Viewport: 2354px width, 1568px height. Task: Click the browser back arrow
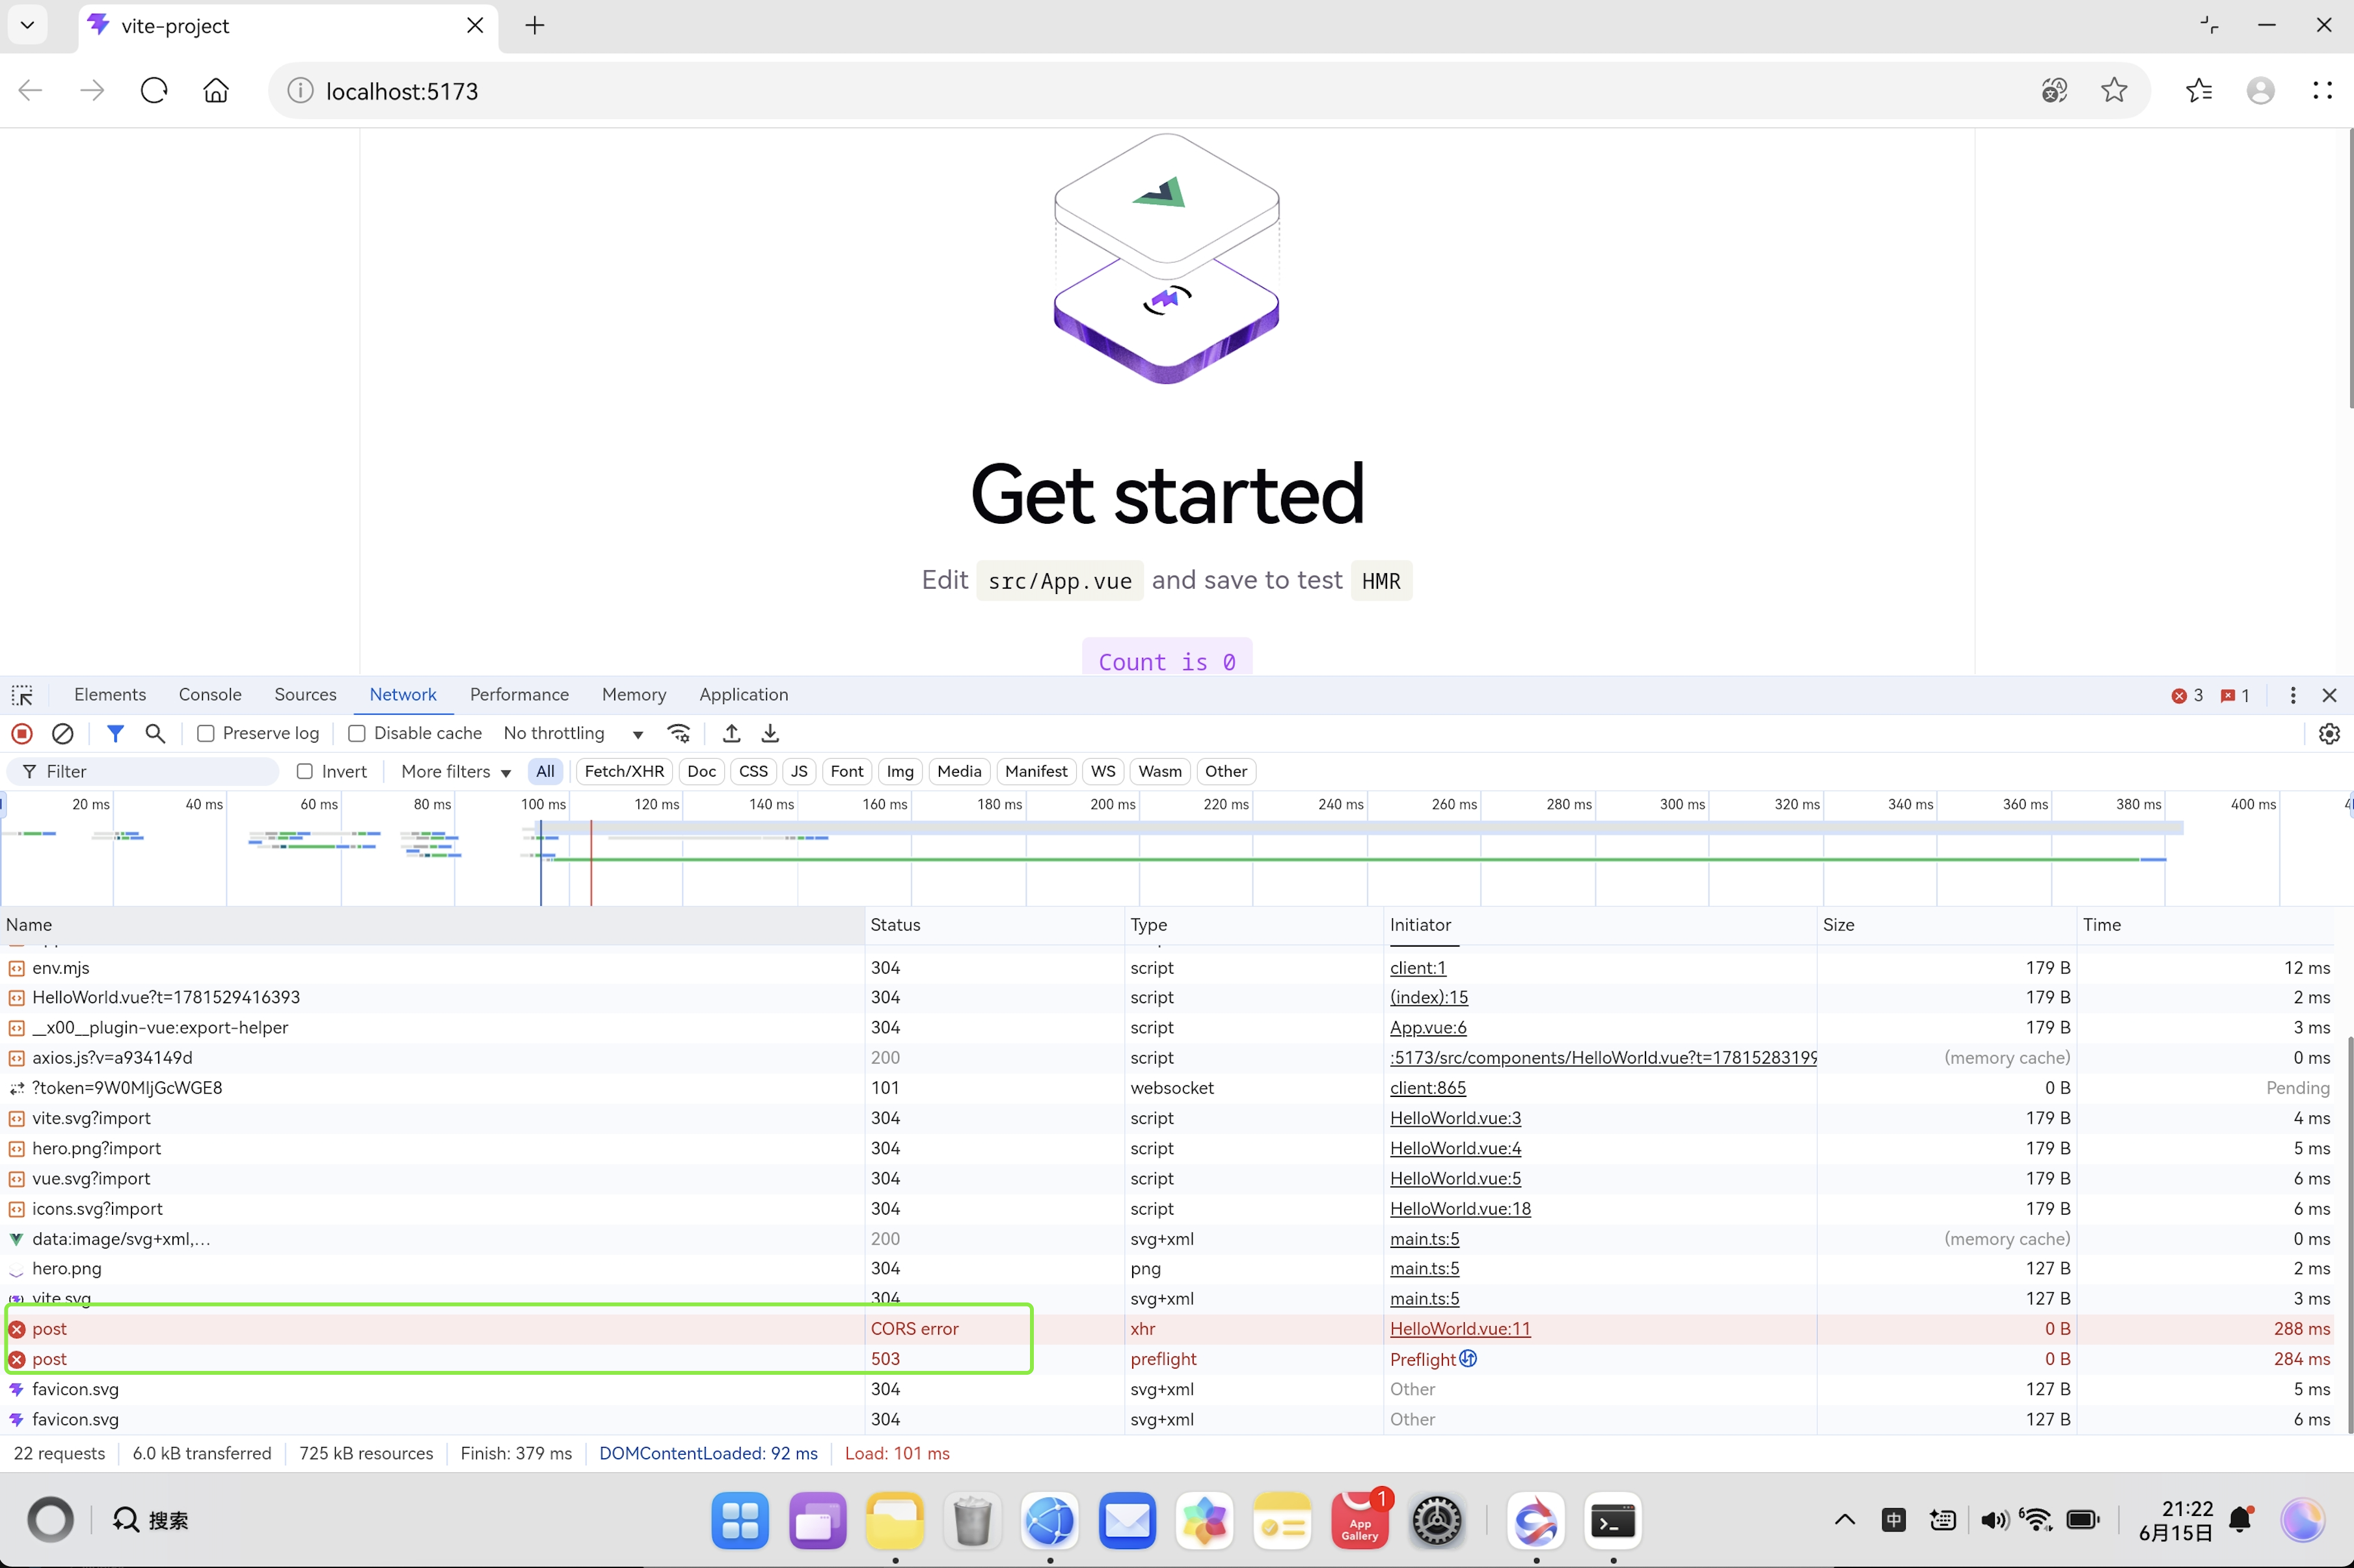pyautogui.click(x=31, y=91)
